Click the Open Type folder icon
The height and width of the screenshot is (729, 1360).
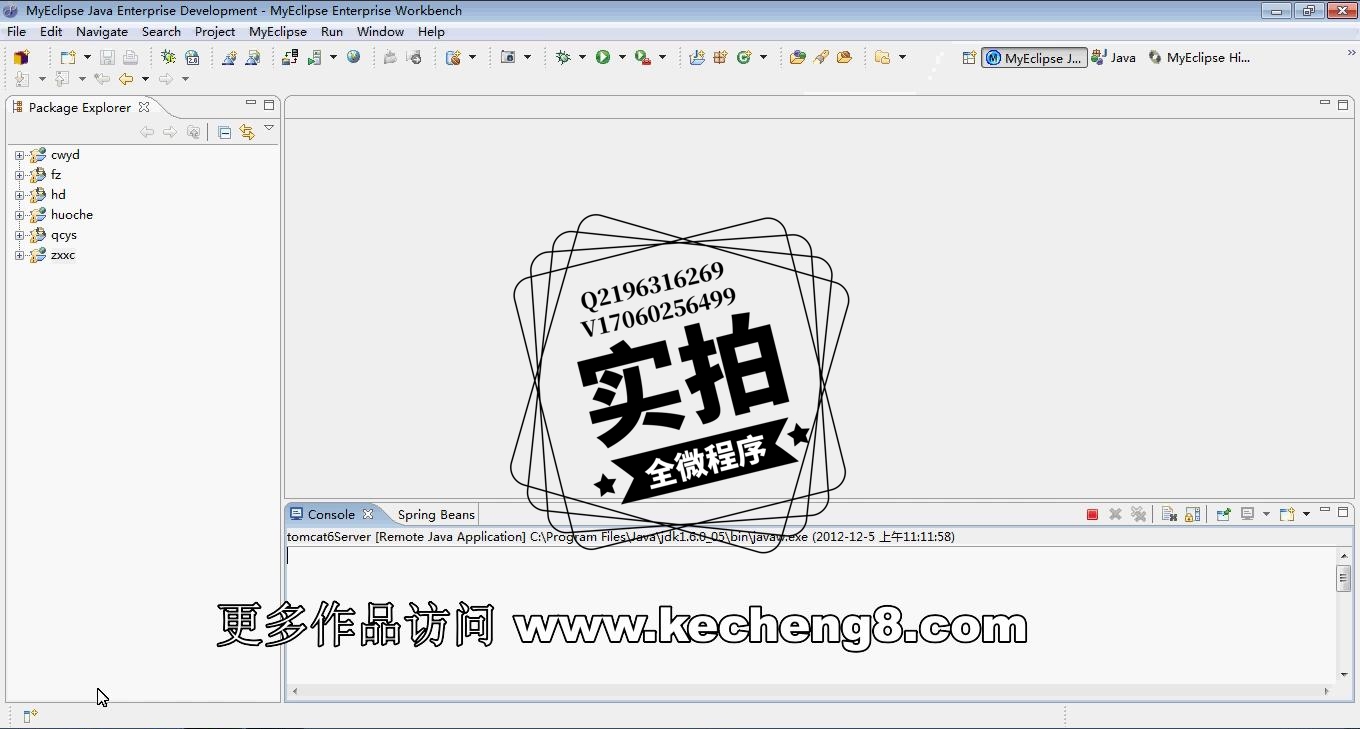pos(797,57)
